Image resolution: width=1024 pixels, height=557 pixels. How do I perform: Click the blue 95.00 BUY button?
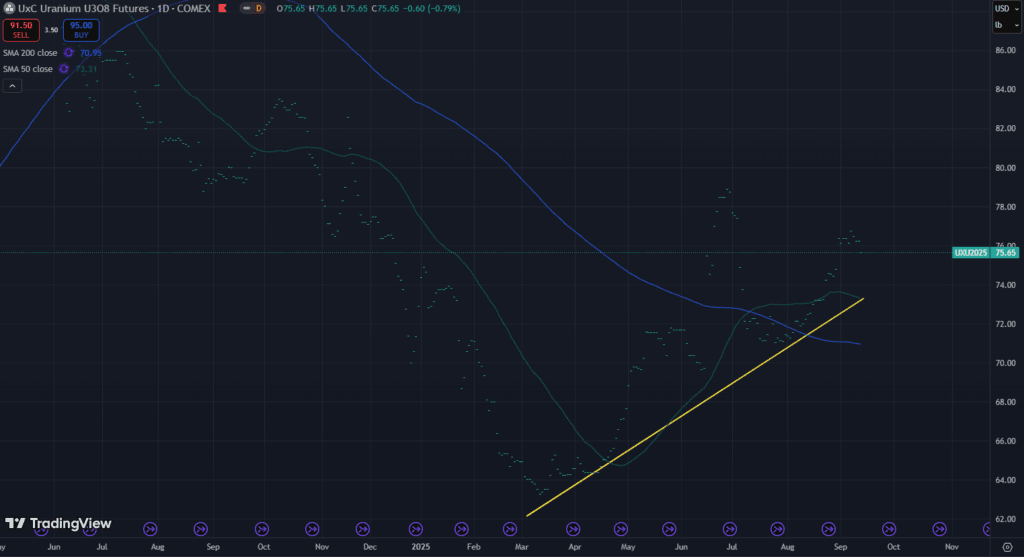pos(82,29)
